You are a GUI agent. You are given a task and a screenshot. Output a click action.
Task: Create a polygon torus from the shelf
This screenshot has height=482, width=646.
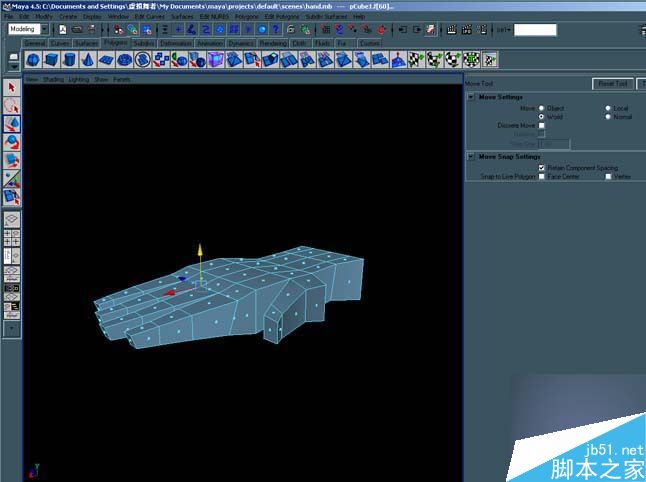(x=124, y=60)
